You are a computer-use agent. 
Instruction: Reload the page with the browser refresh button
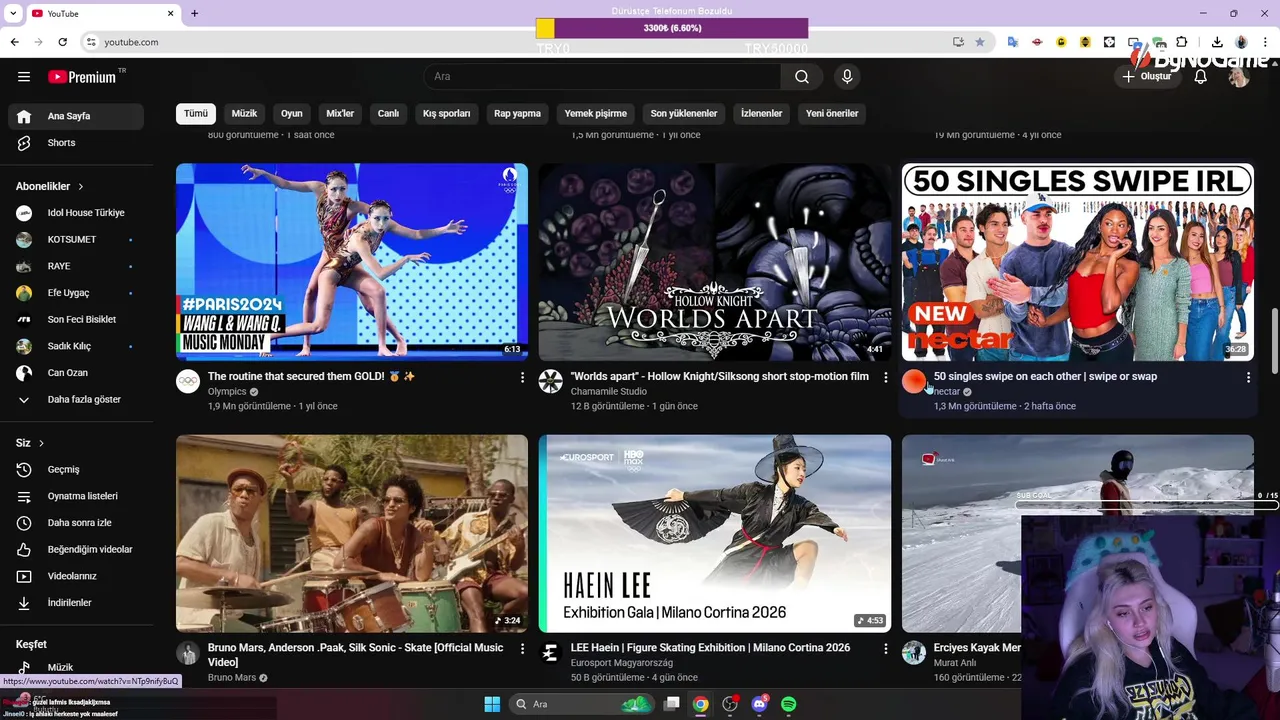62,42
